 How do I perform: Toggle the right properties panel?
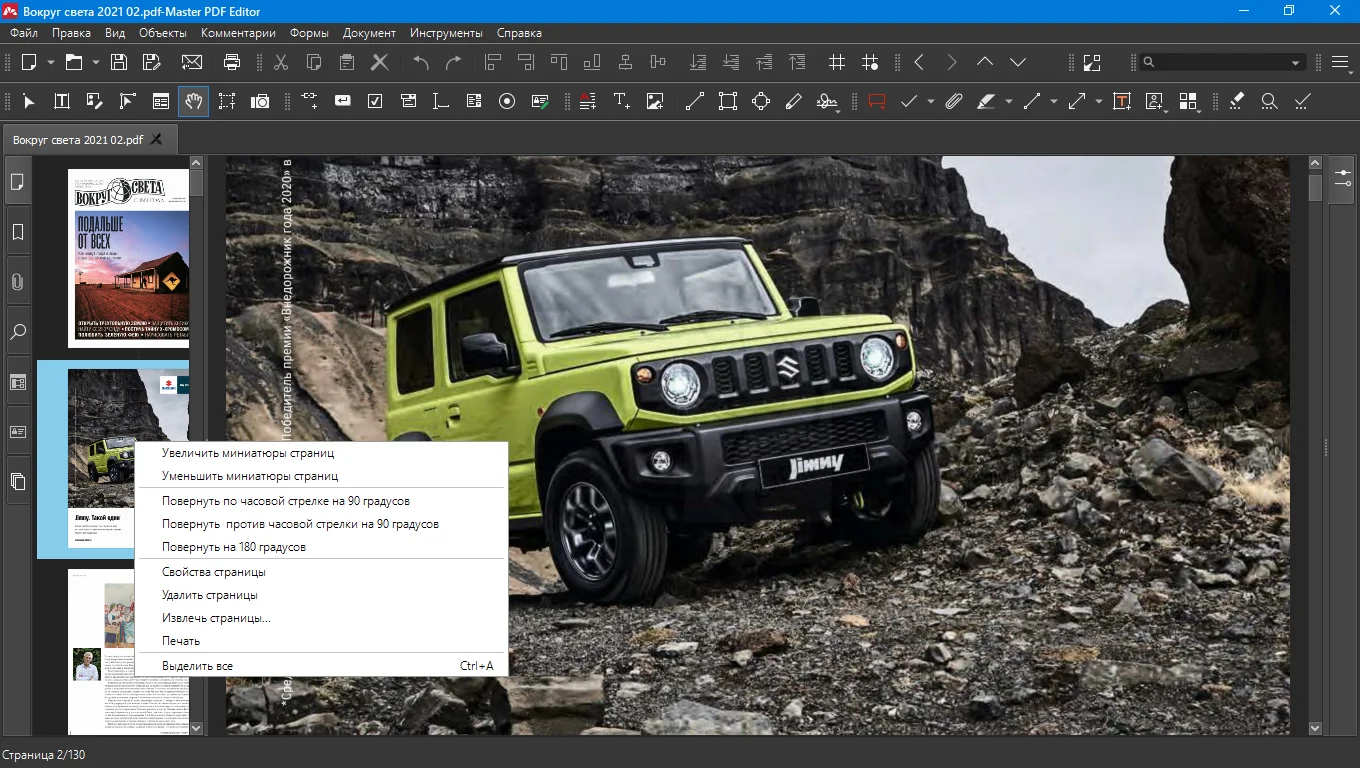coord(1341,180)
